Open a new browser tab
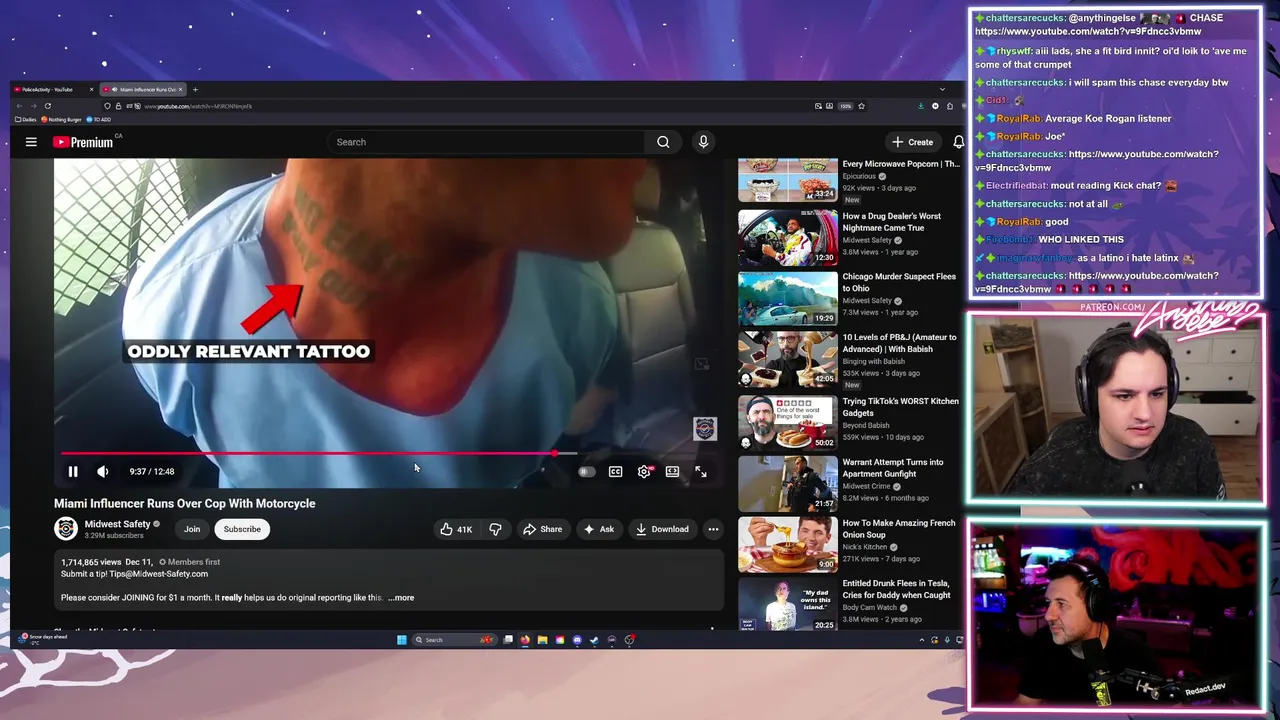 [195, 90]
